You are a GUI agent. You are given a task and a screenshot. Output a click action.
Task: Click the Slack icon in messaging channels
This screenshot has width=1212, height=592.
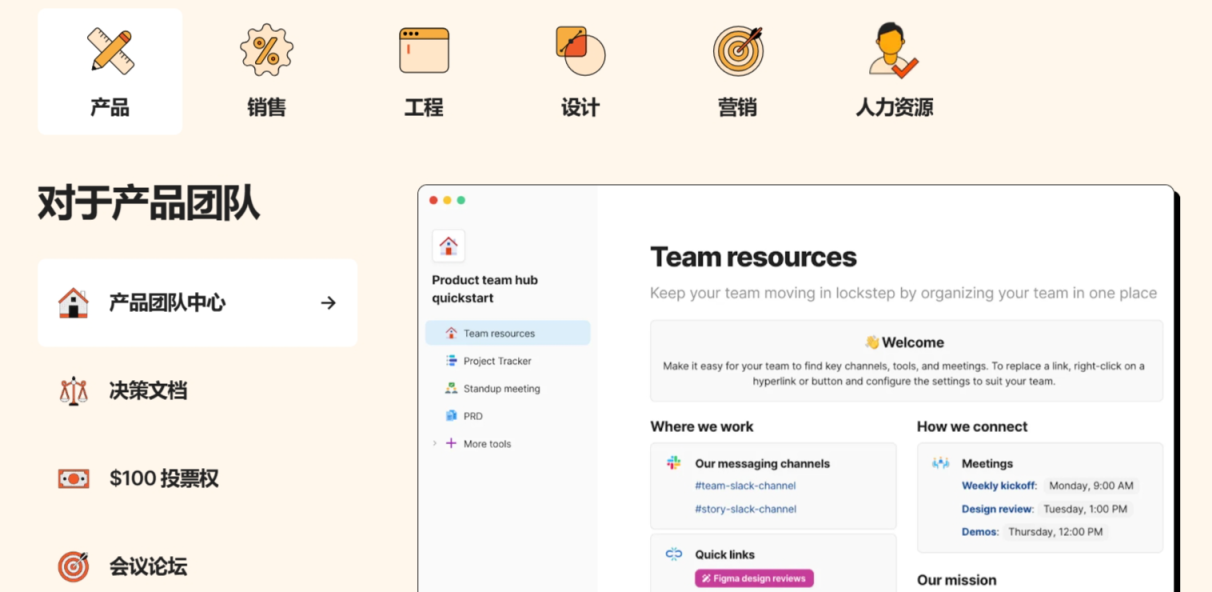point(674,463)
